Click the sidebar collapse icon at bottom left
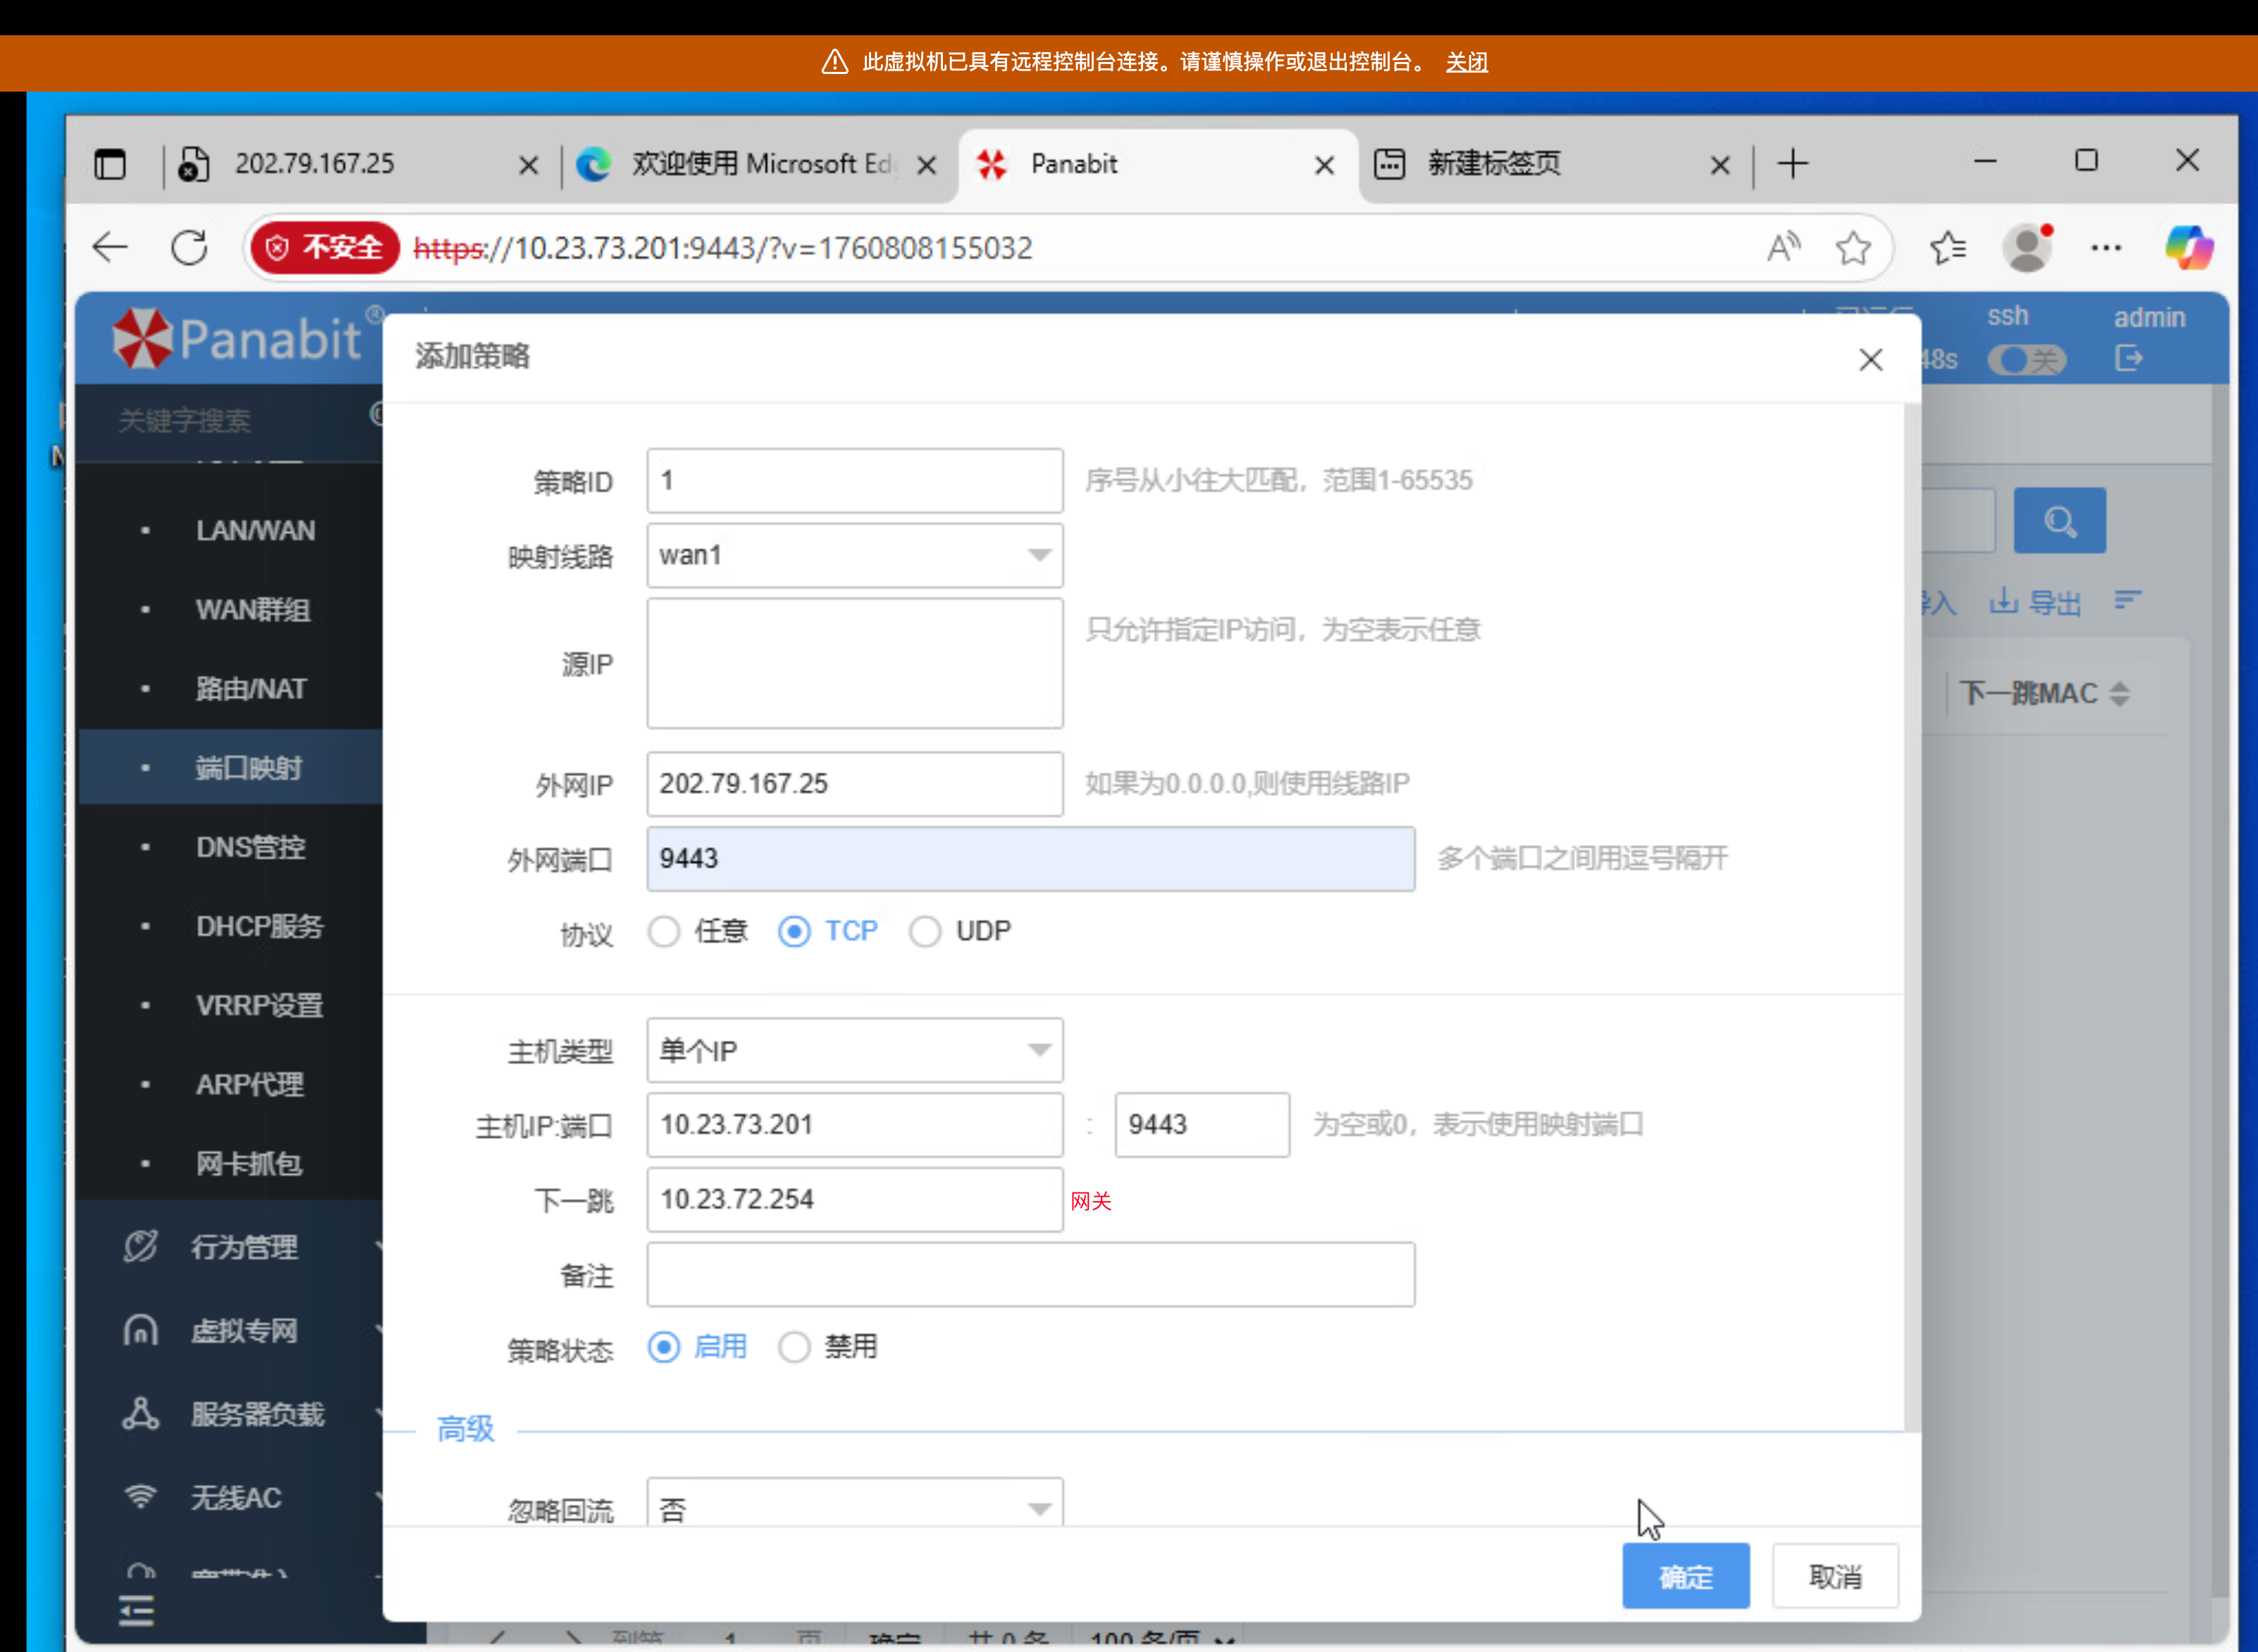2258x1652 pixels. [136, 1610]
